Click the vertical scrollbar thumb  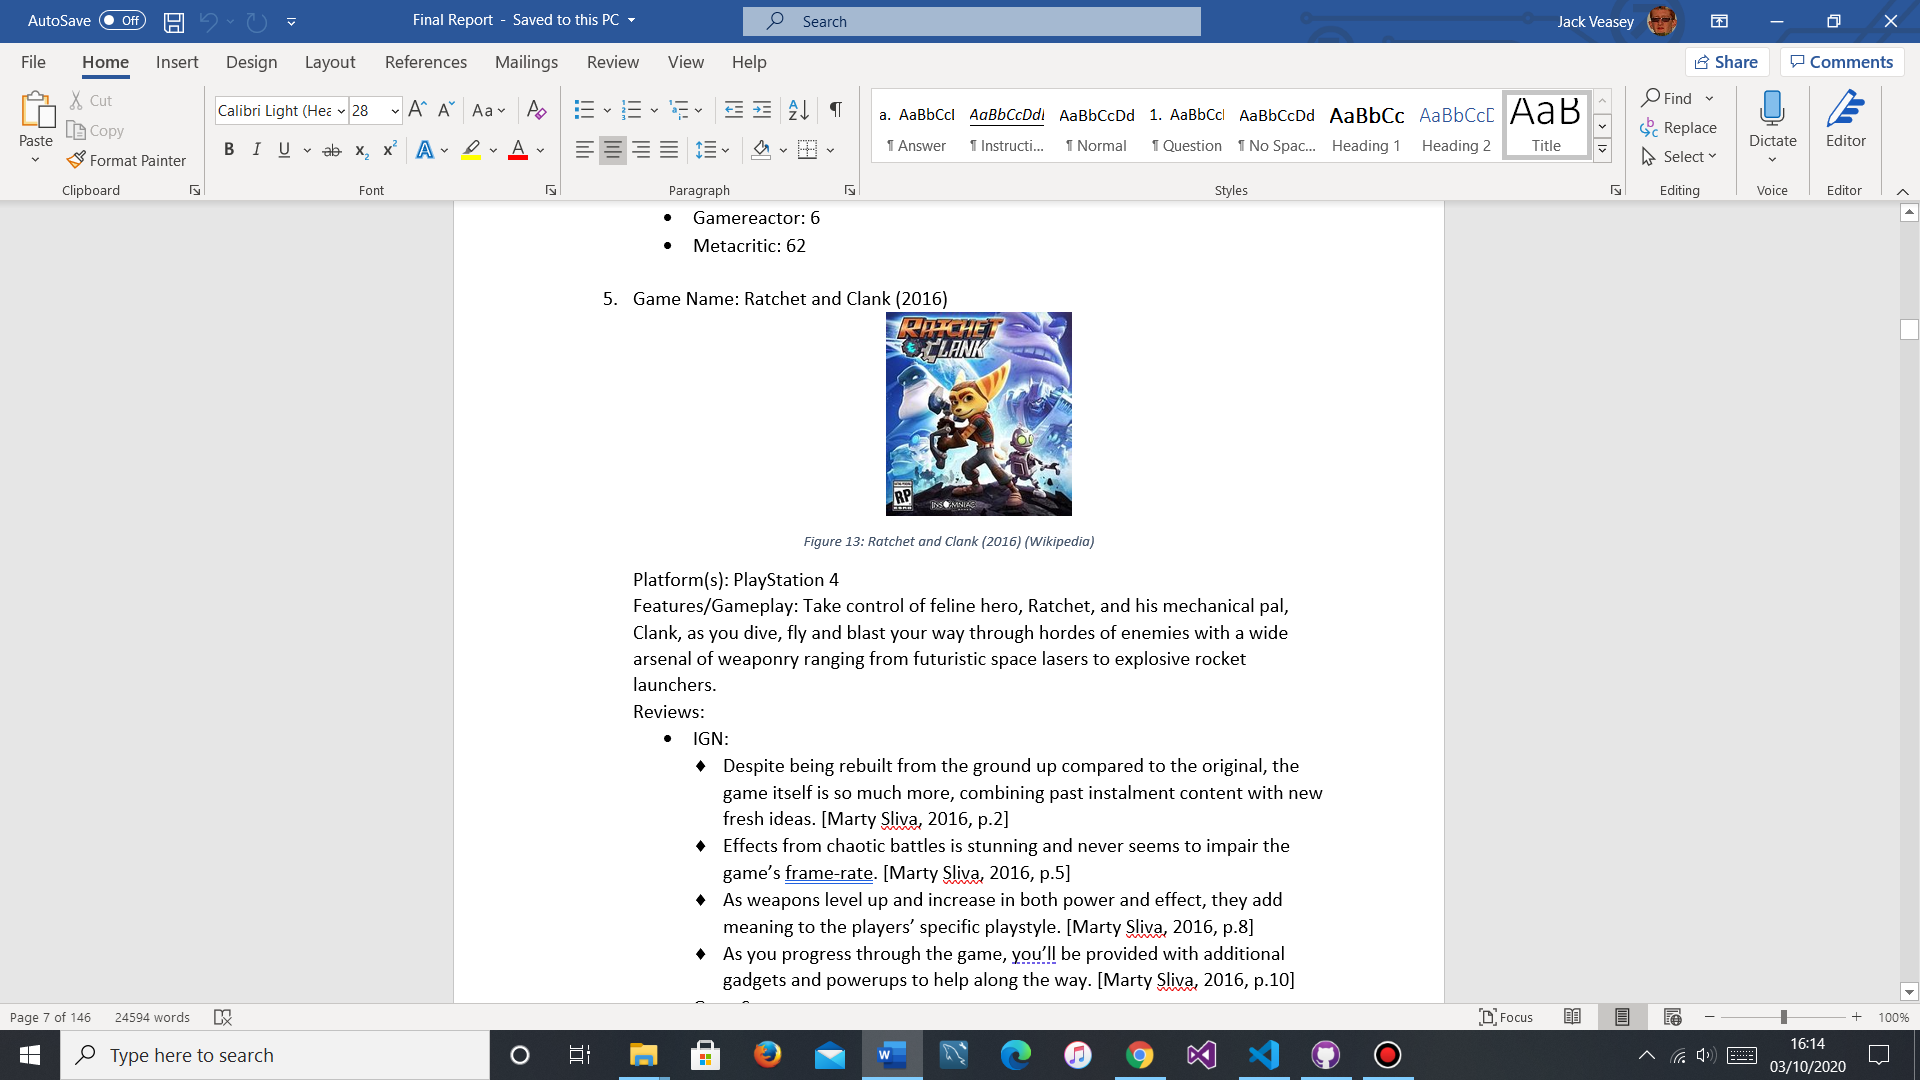(1909, 330)
